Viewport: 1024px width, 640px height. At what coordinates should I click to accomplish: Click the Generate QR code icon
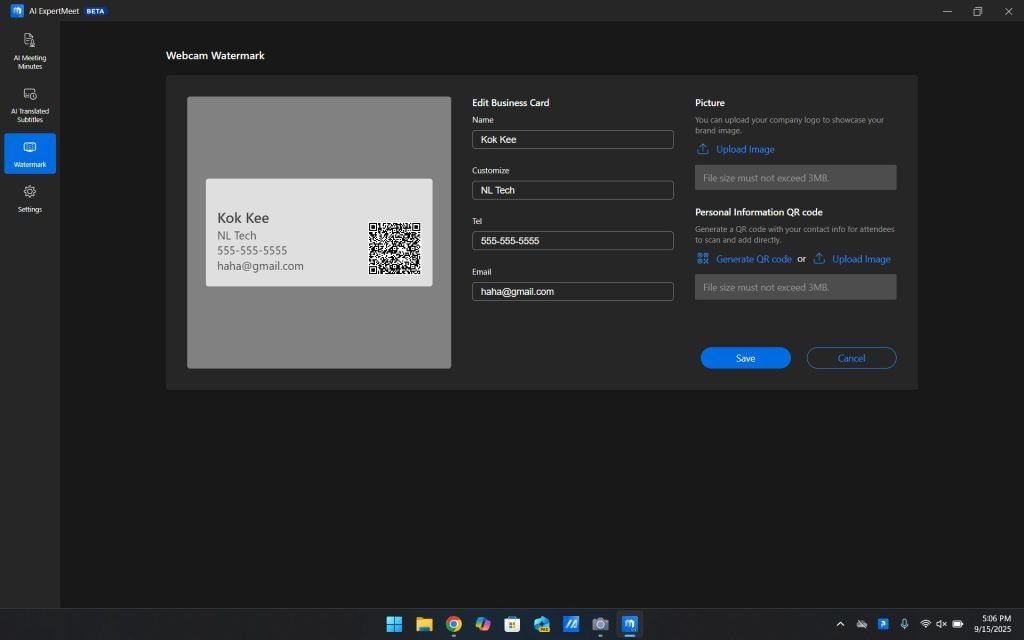[703, 259]
